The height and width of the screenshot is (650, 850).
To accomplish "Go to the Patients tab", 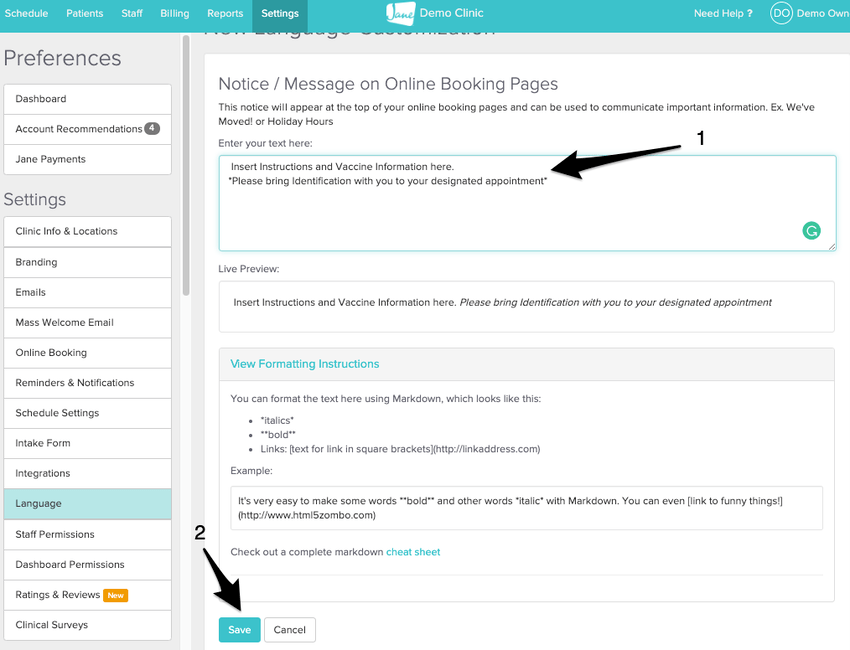I will pos(85,13).
